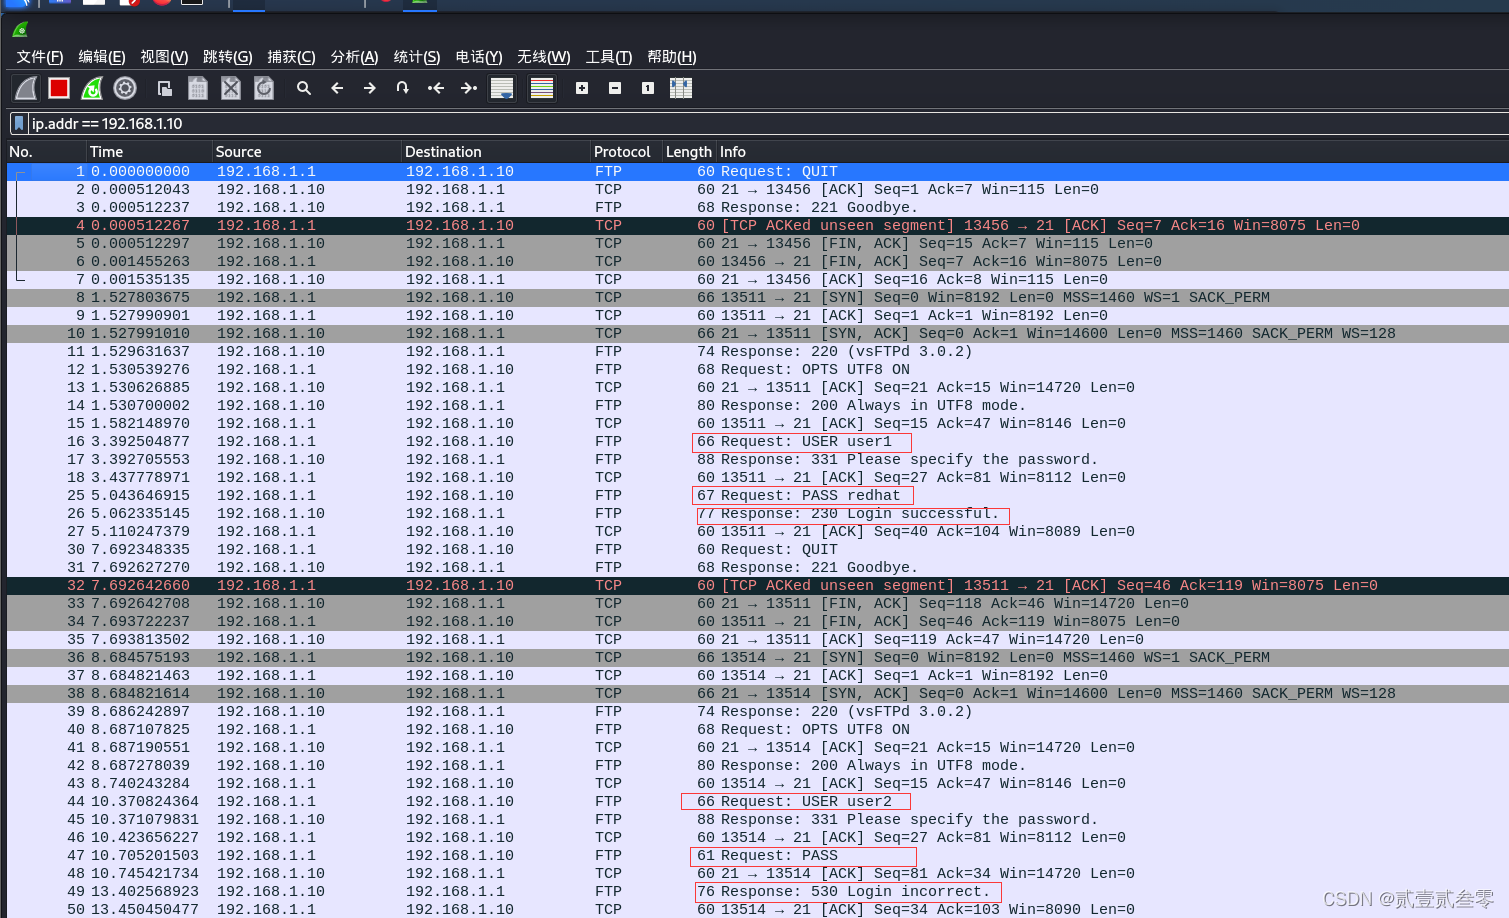Zoom out packet text with minus icon
This screenshot has width=1509, height=918.
point(615,88)
